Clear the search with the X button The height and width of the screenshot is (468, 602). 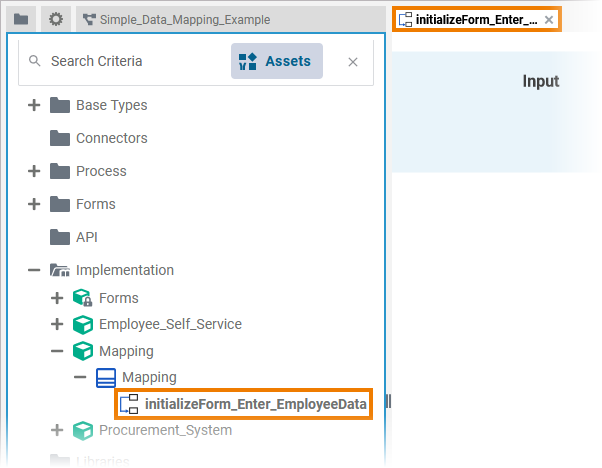pyautogui.click(x=353, y=62)
